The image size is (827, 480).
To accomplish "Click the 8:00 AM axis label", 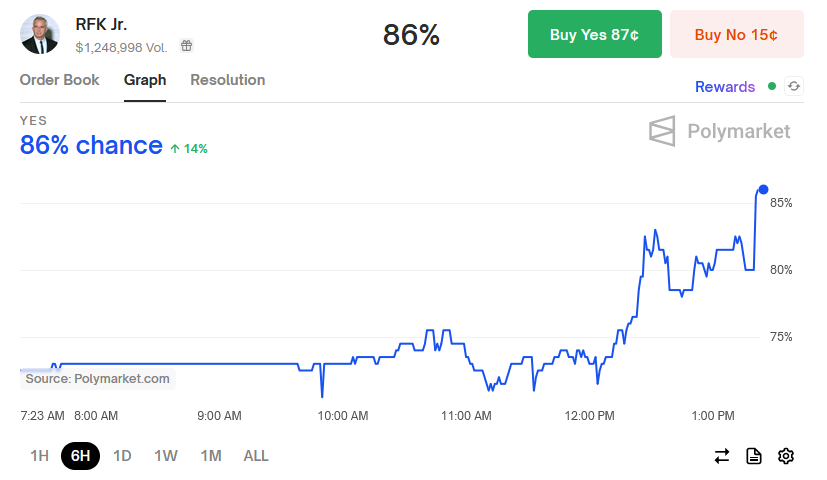I will pyautogui.click(x=96, y=416).
